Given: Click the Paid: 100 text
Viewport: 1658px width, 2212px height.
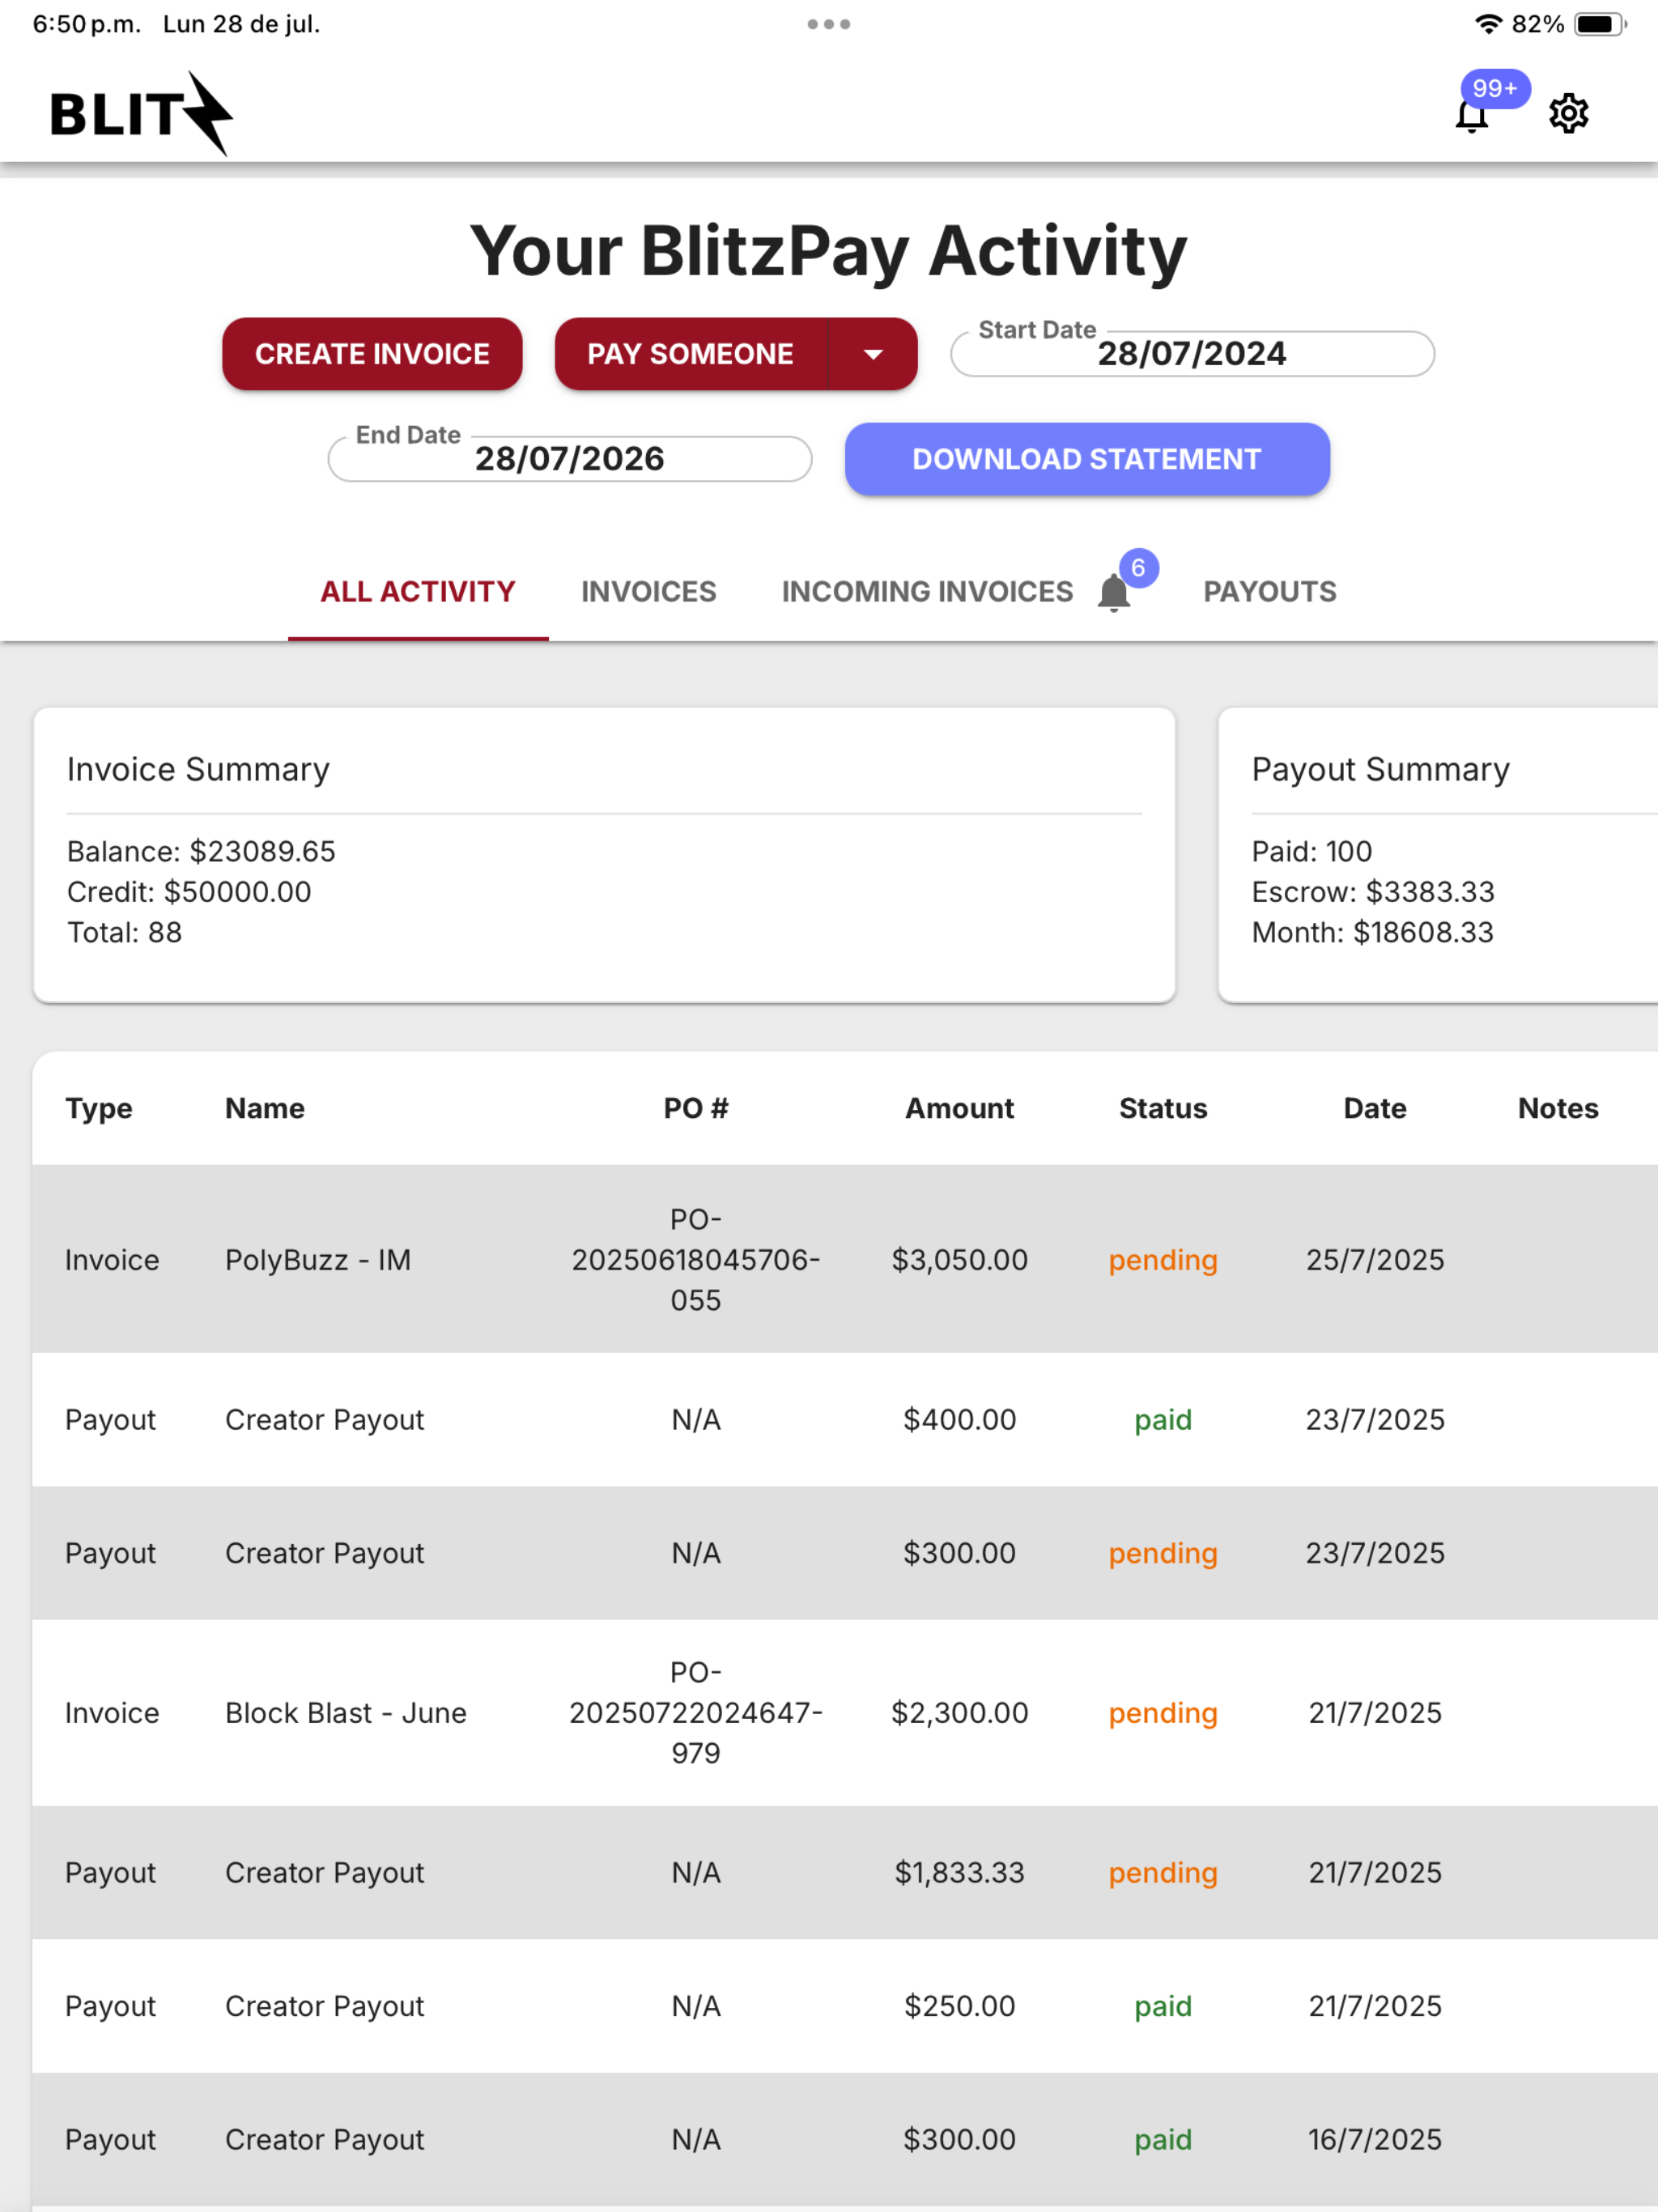Looking at the screenshot, I should click(1312, 851).
